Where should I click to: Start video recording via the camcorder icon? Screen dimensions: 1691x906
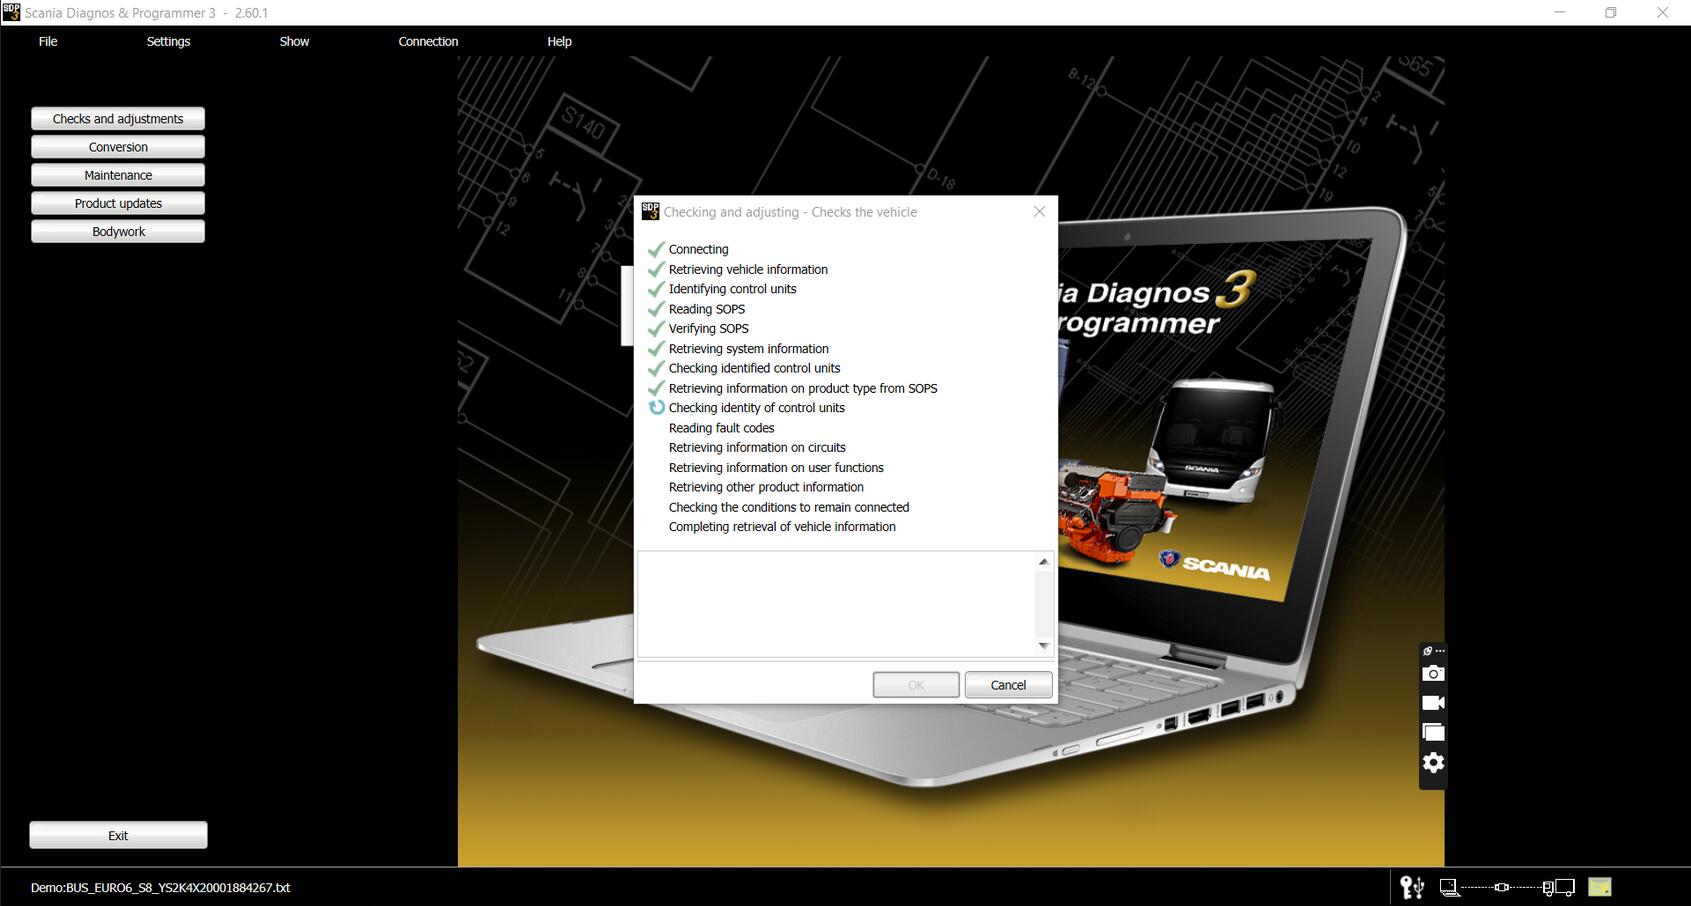tap(1433, 702)
